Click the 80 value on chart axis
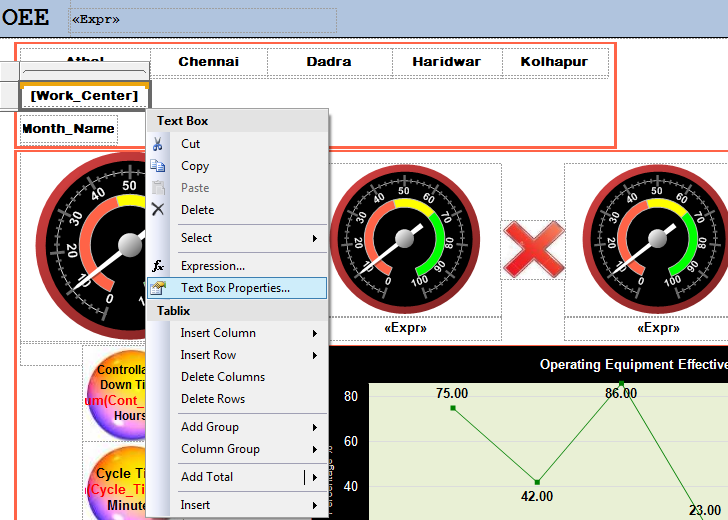This screenshot has width=728, height=520. point(351,396)
